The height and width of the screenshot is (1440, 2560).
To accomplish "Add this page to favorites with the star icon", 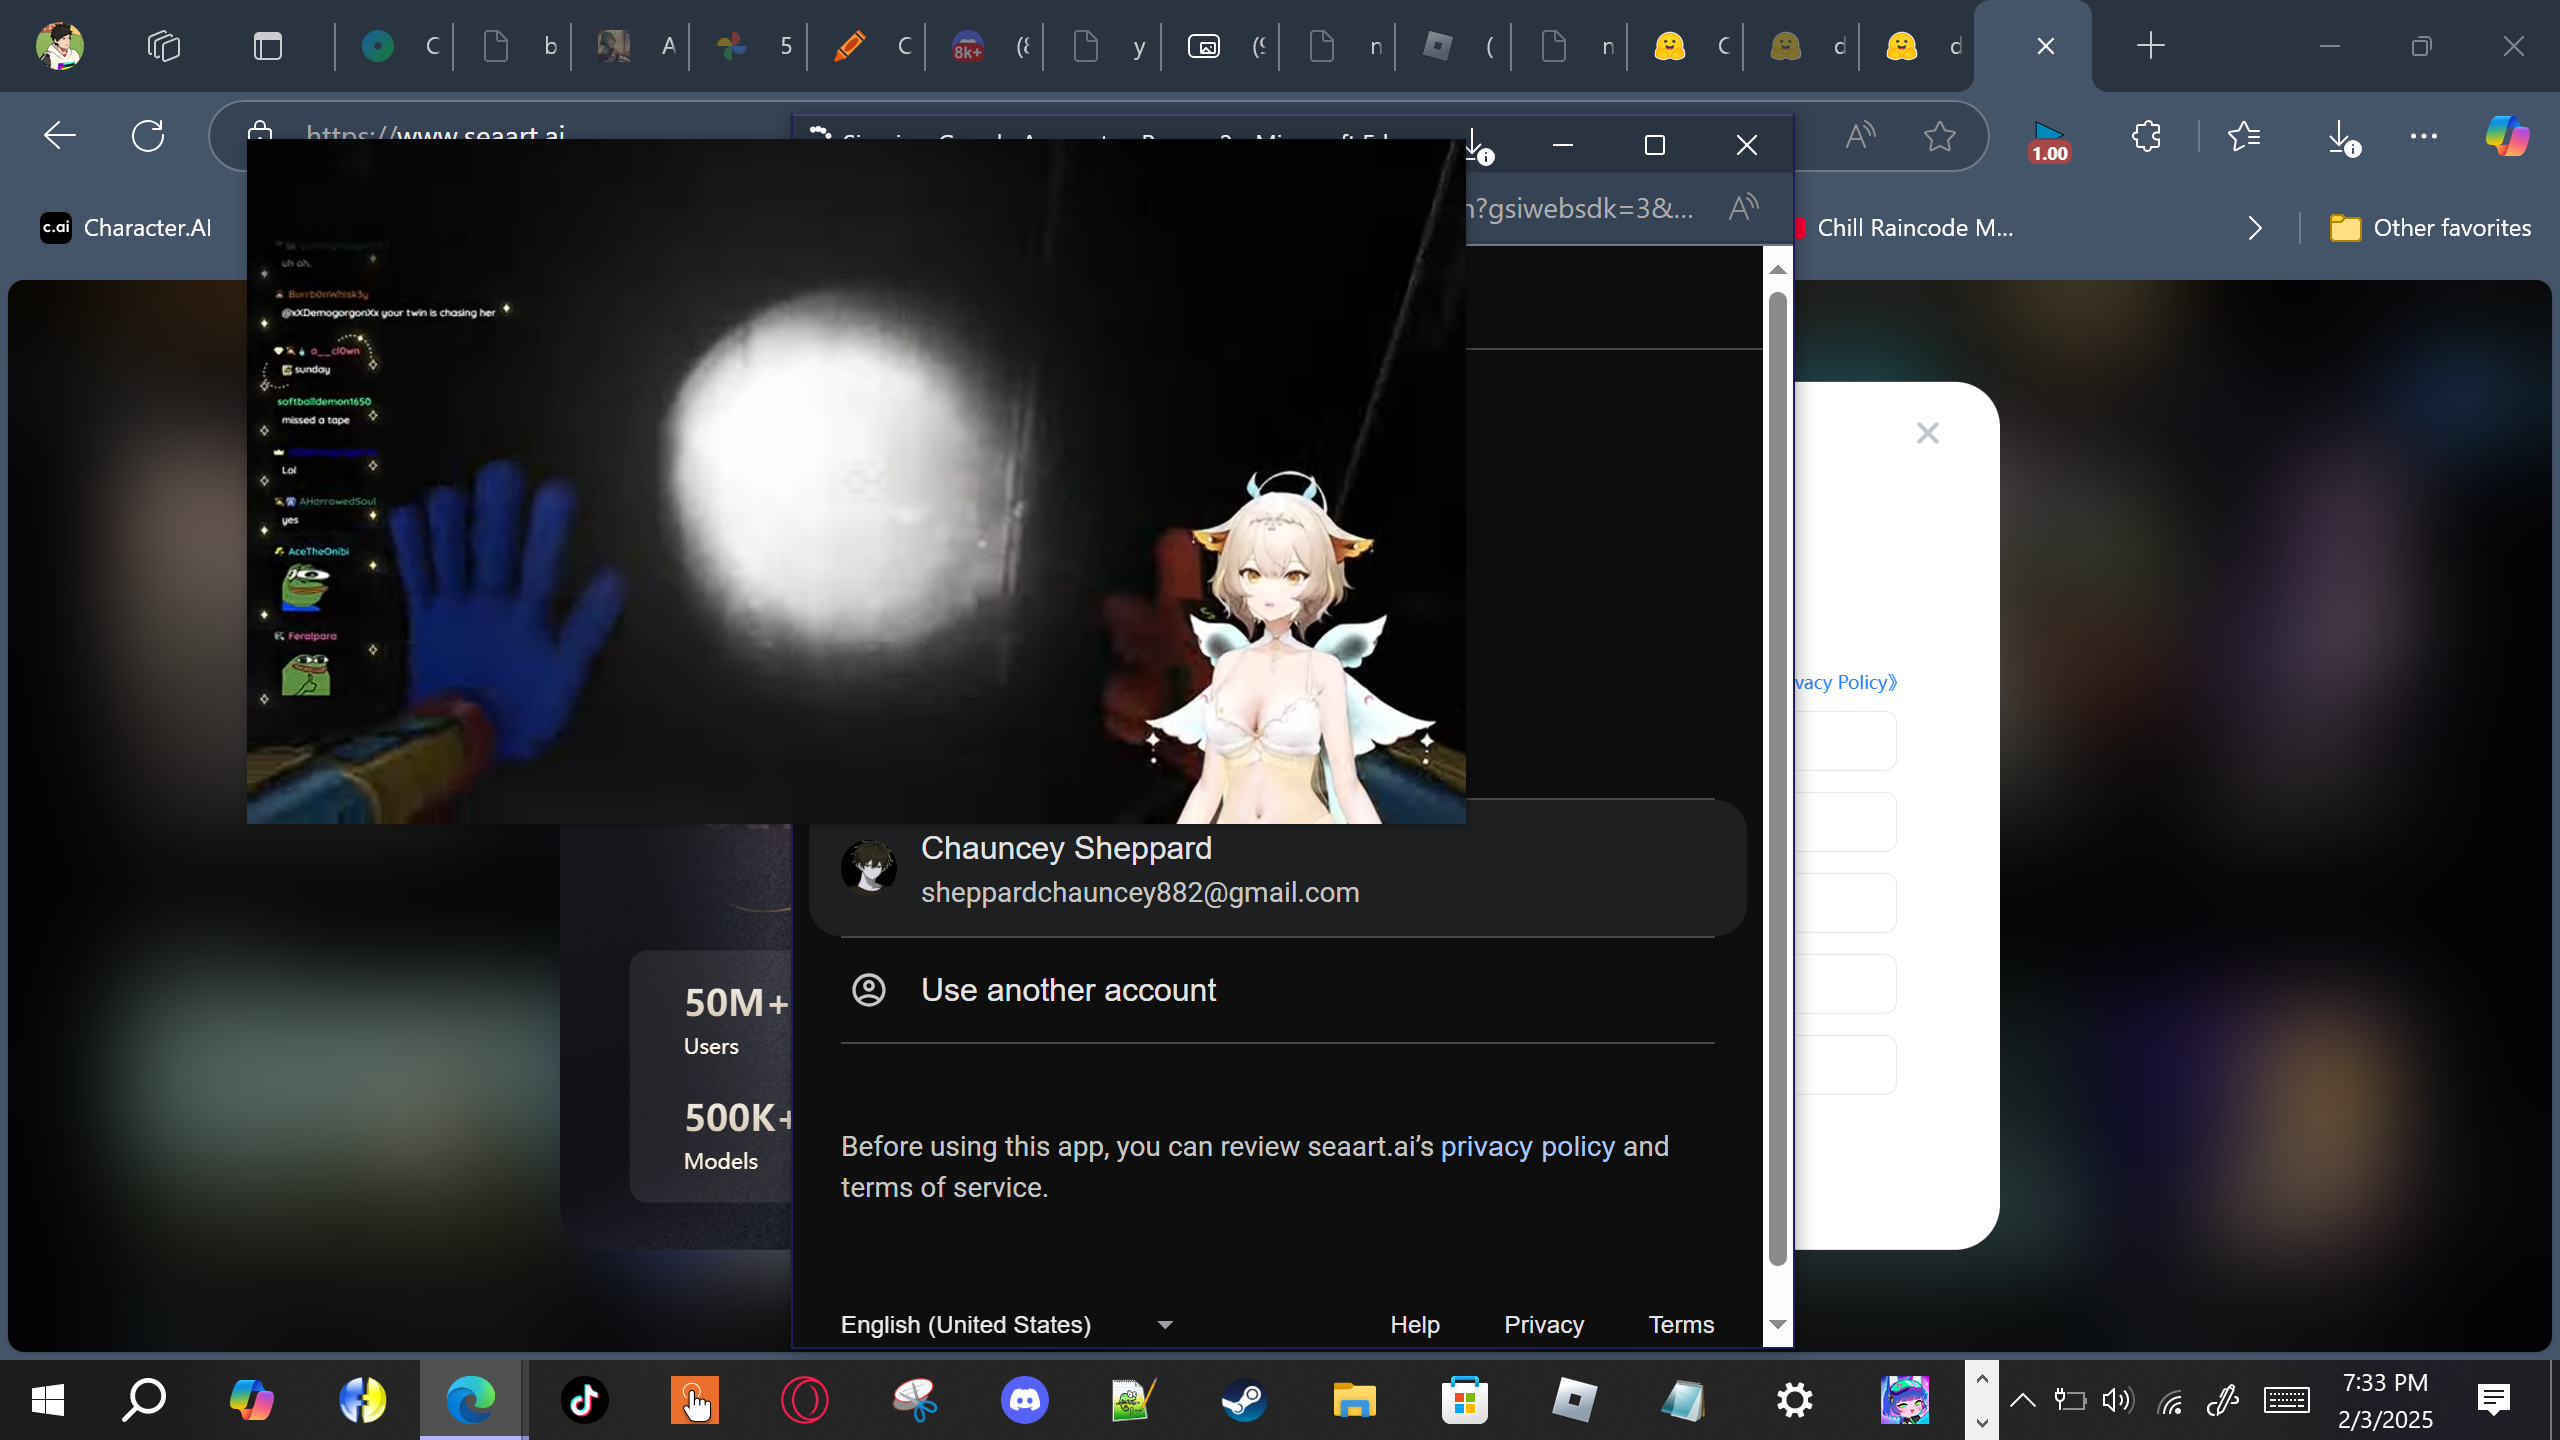I will 1939,135.
